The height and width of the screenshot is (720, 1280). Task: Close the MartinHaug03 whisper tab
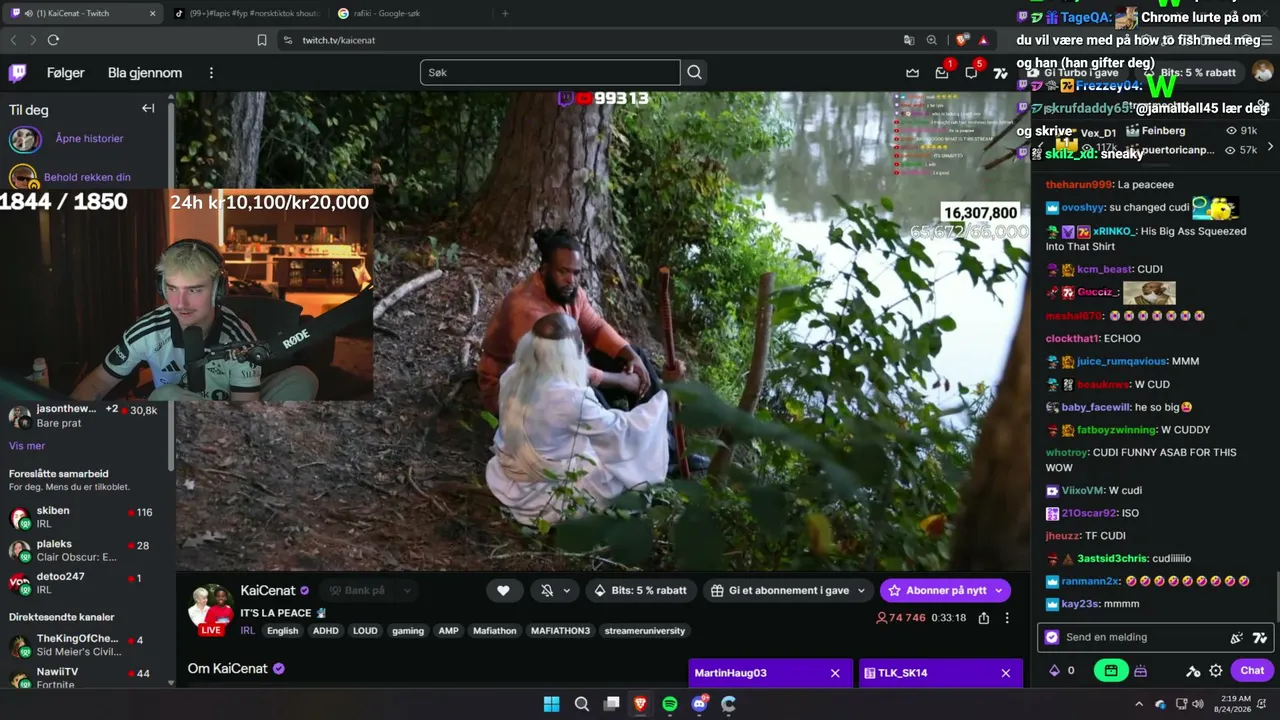click(835, 673)
